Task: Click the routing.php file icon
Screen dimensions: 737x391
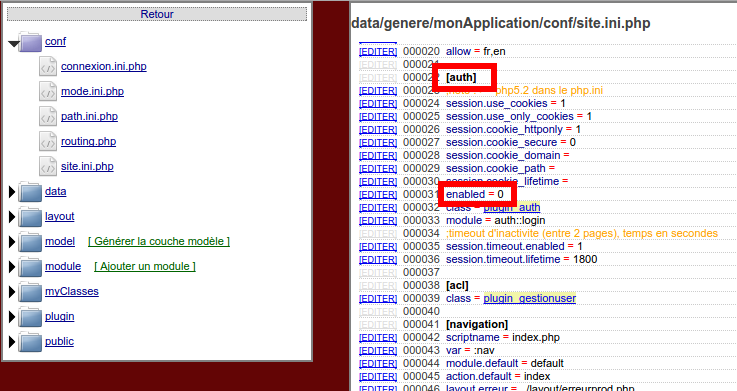Action: tap(48, 141)
